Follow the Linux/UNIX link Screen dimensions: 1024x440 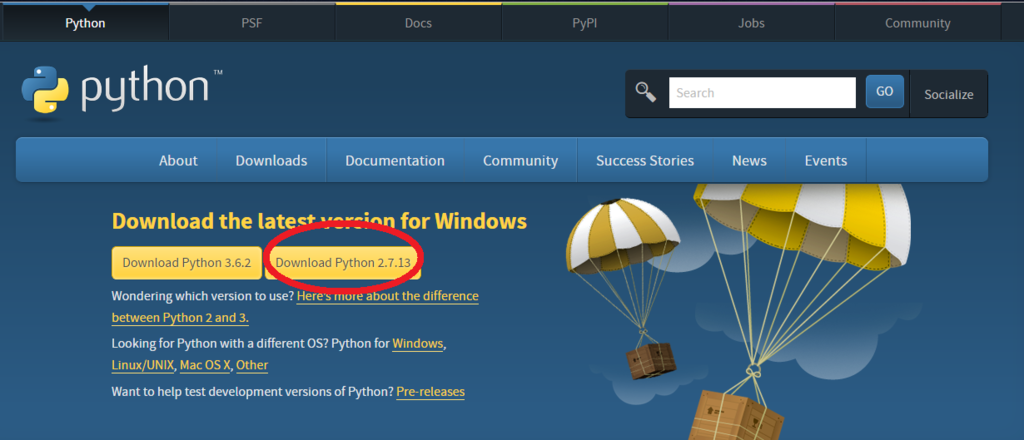(x=143, y=365)
